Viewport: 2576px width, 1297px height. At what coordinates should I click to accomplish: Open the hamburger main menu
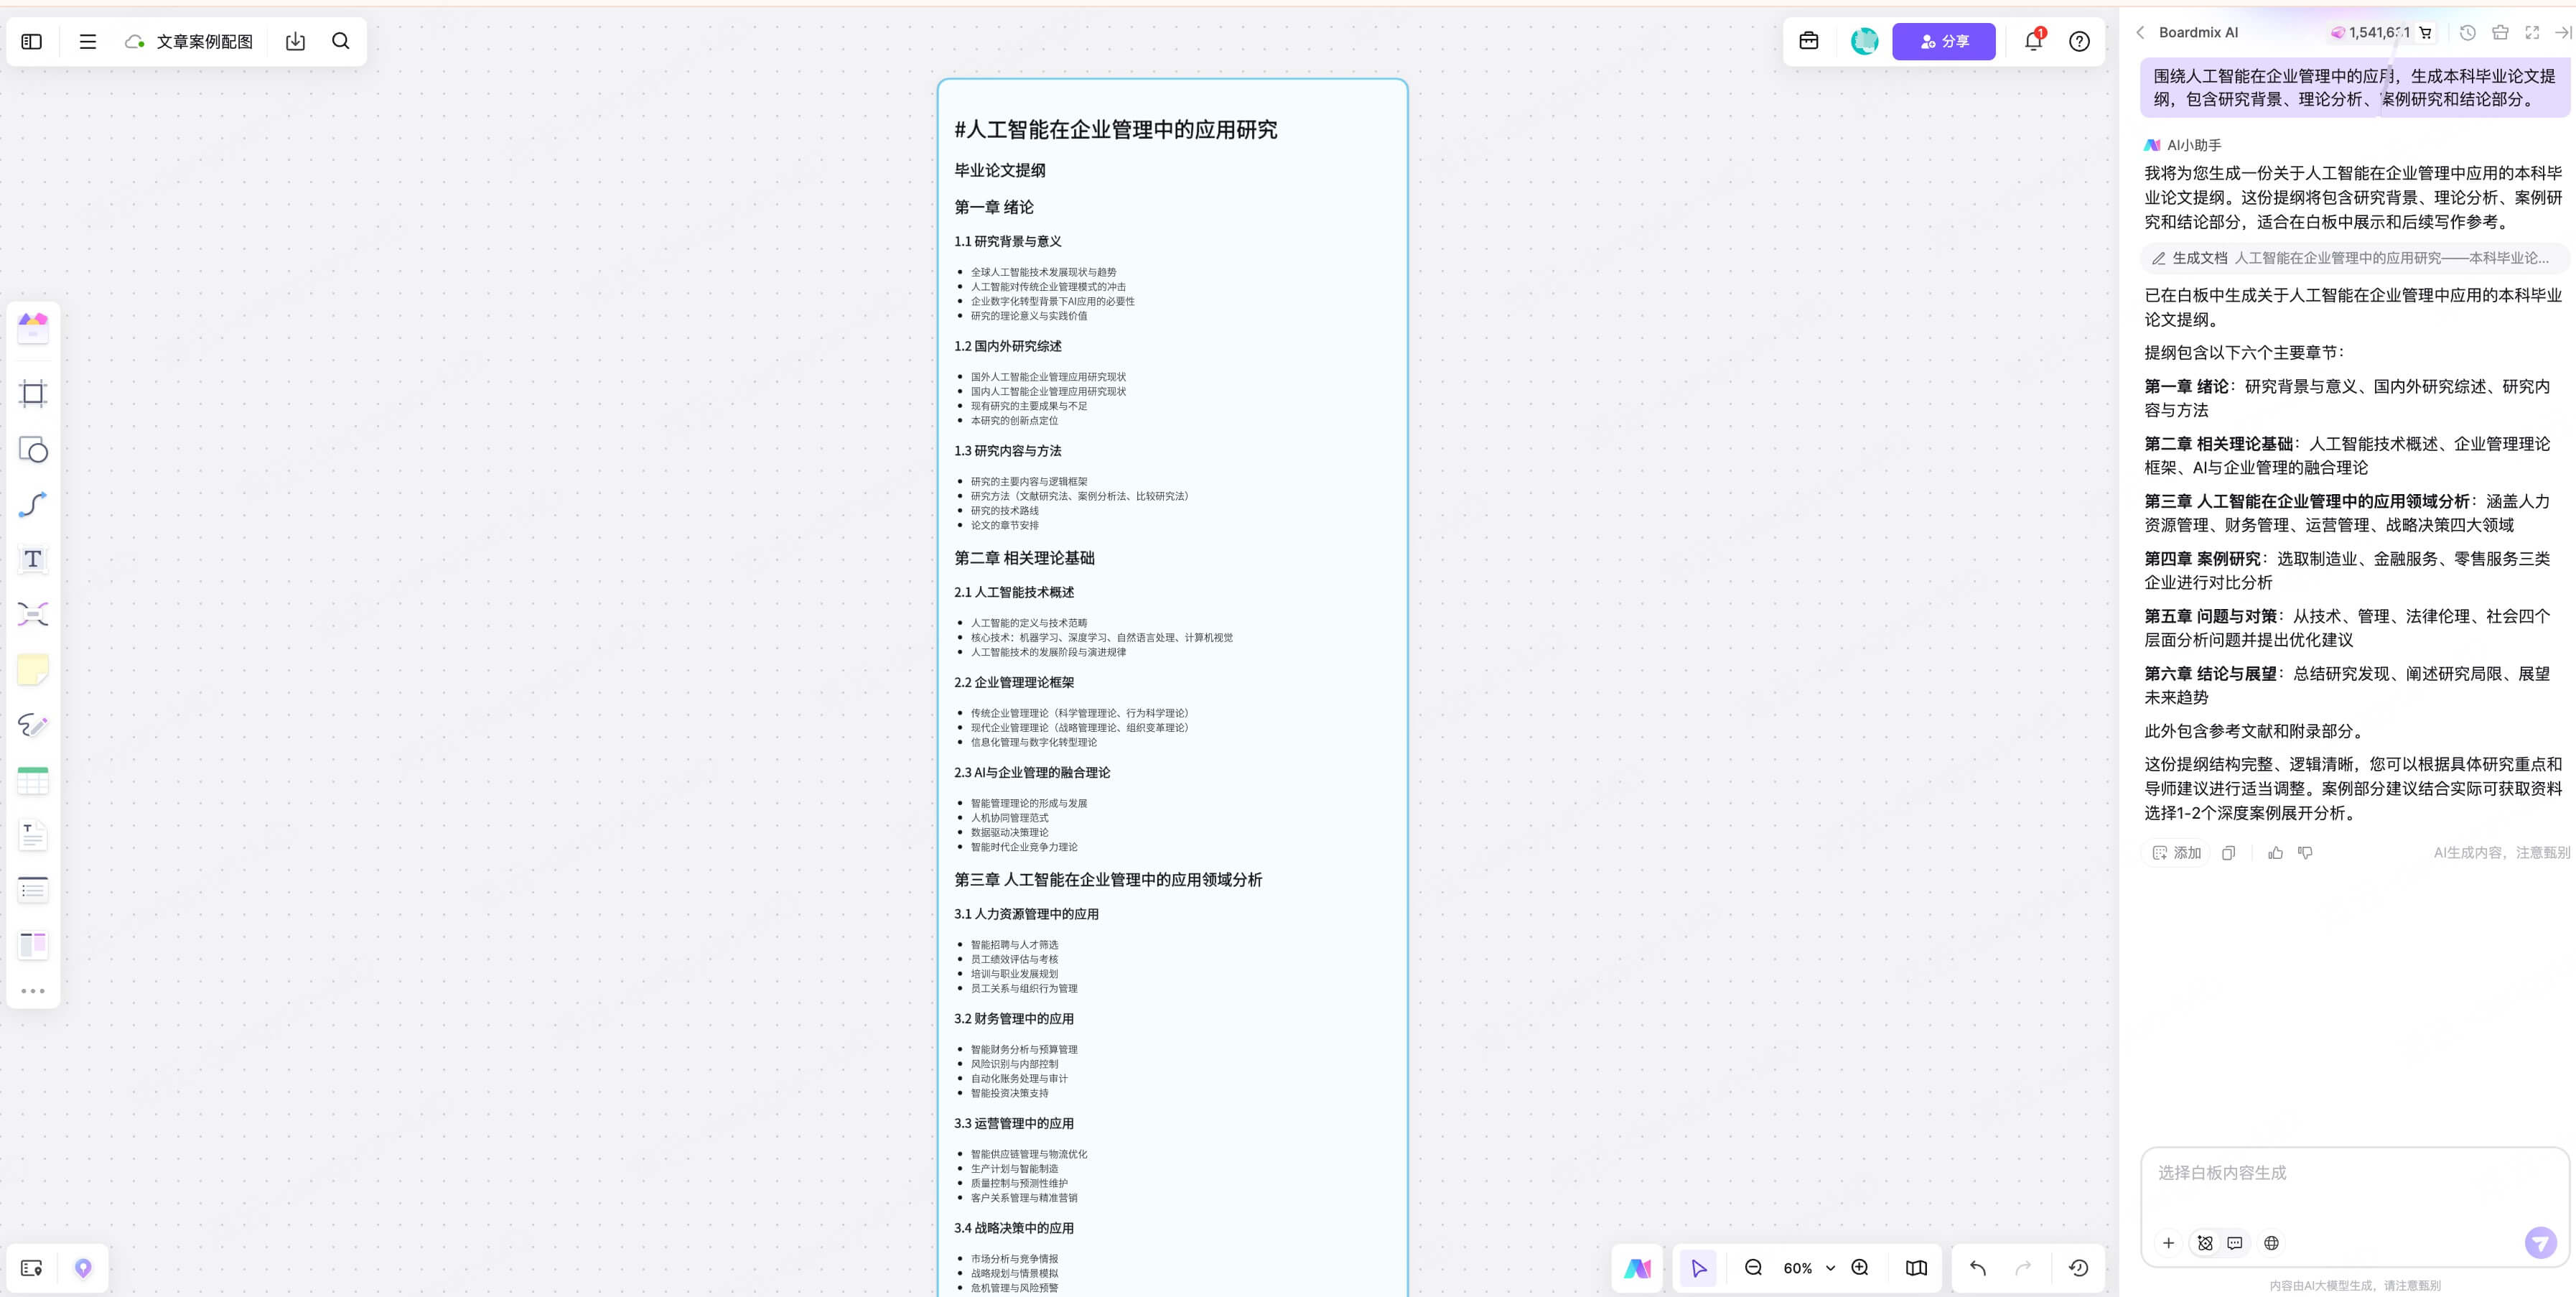click(x=88, y=42)
